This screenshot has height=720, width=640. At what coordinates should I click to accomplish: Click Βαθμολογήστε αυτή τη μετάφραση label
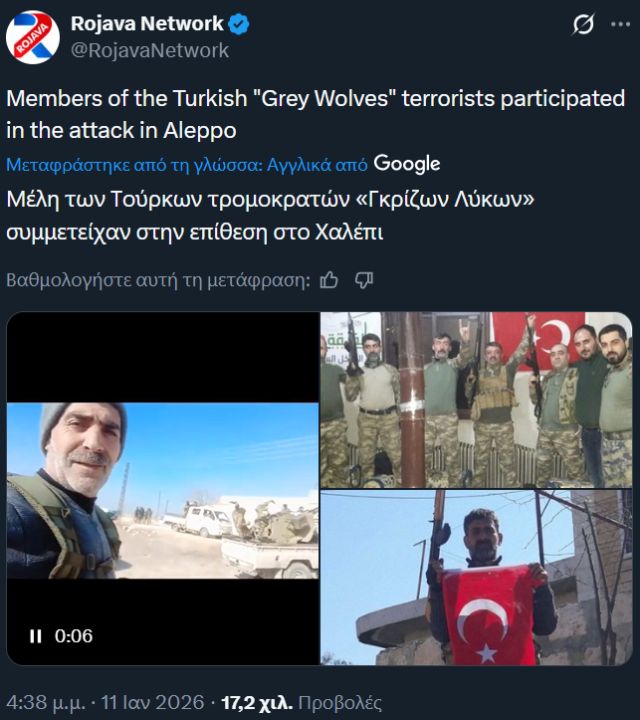(158, 280)
